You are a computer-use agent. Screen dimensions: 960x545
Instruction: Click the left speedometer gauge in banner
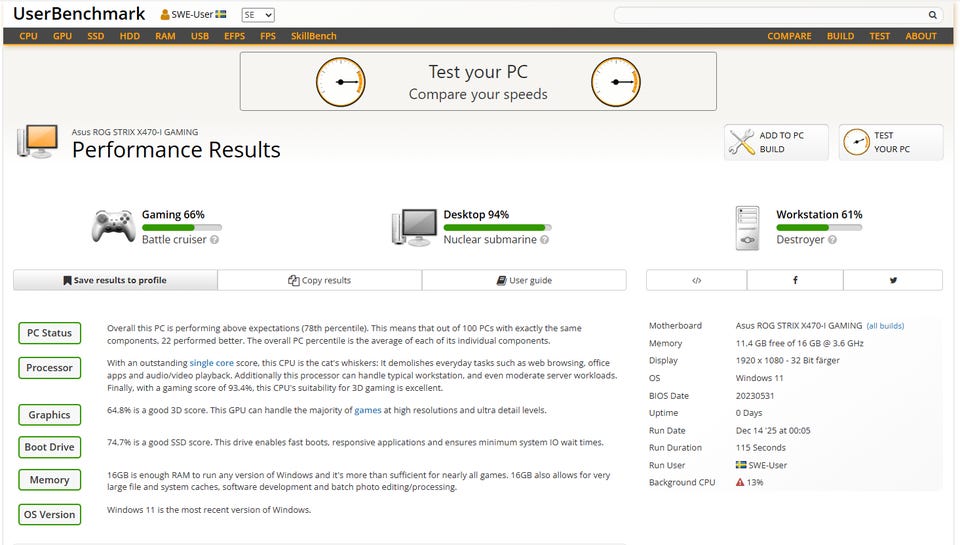coord(340,82)
